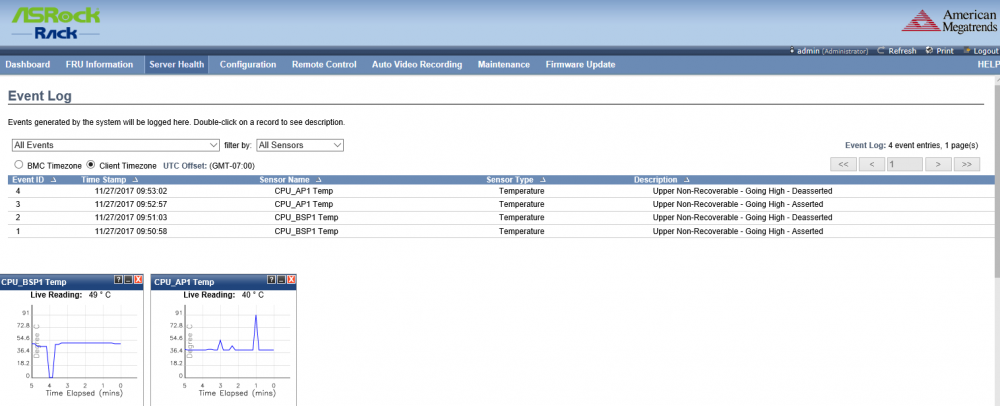This screenshot has width=1000, height=406.
Task: Open FRU Information menu
Action: click(99, 64)
